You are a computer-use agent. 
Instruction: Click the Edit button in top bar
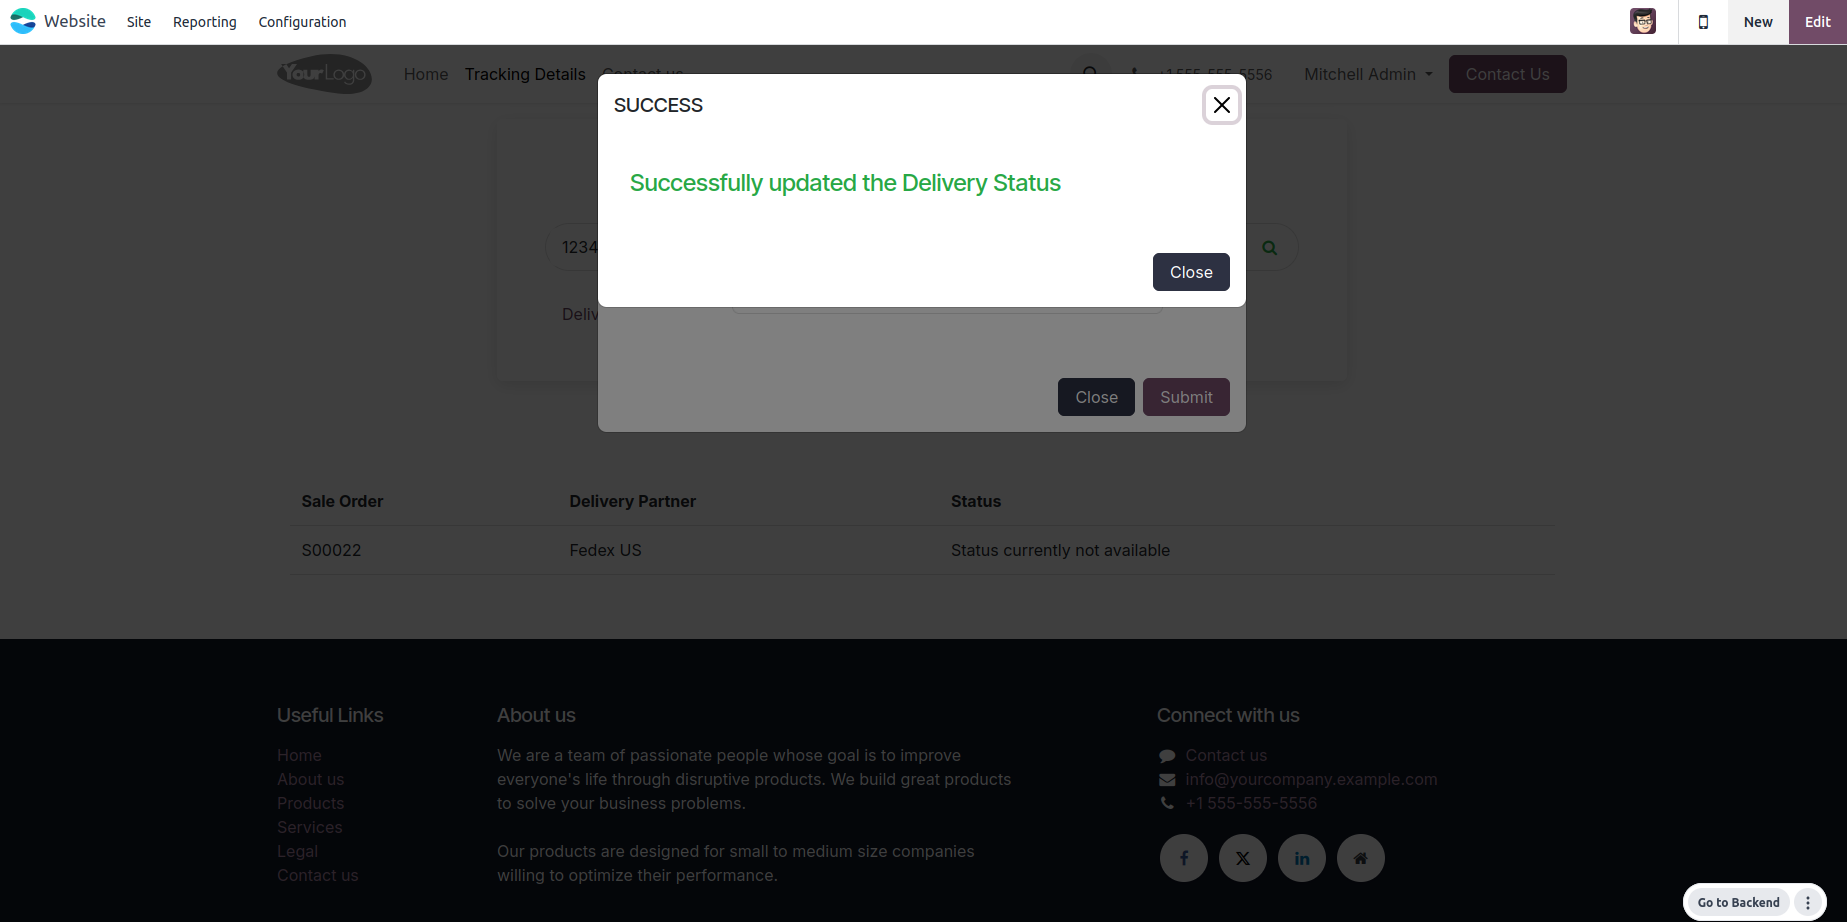[x=1817, y=22]
